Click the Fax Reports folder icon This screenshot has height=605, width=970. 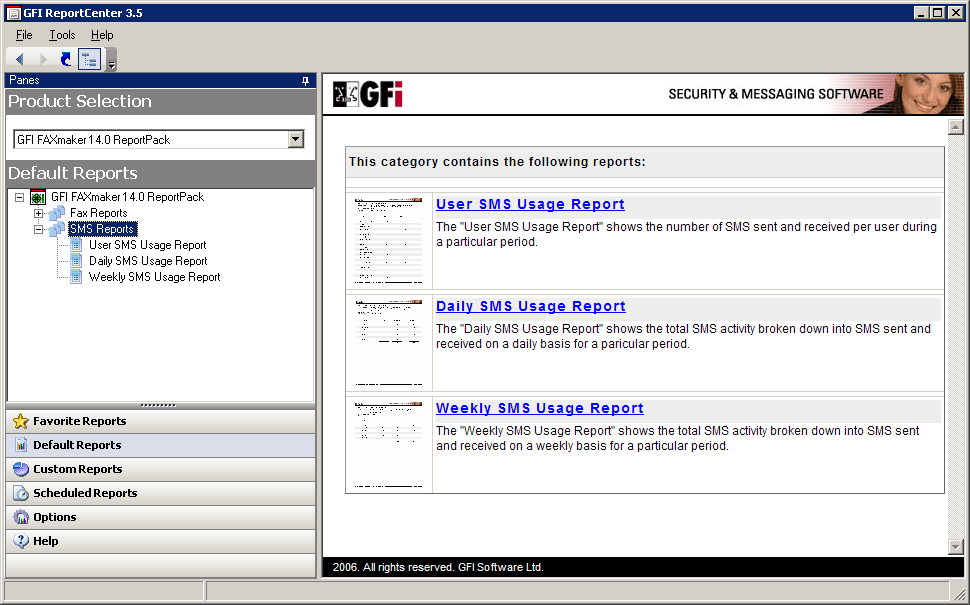coord(58,213)
